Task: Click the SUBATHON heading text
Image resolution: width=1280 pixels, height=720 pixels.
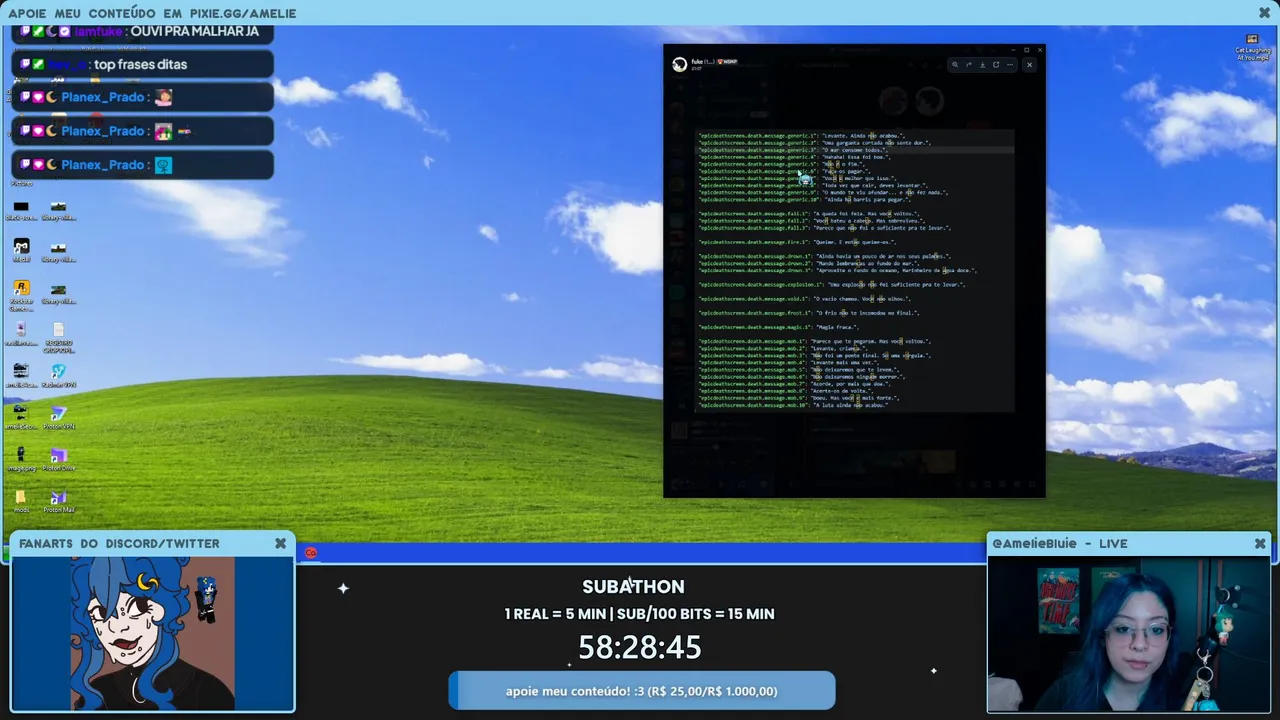Action: (634, 587)
